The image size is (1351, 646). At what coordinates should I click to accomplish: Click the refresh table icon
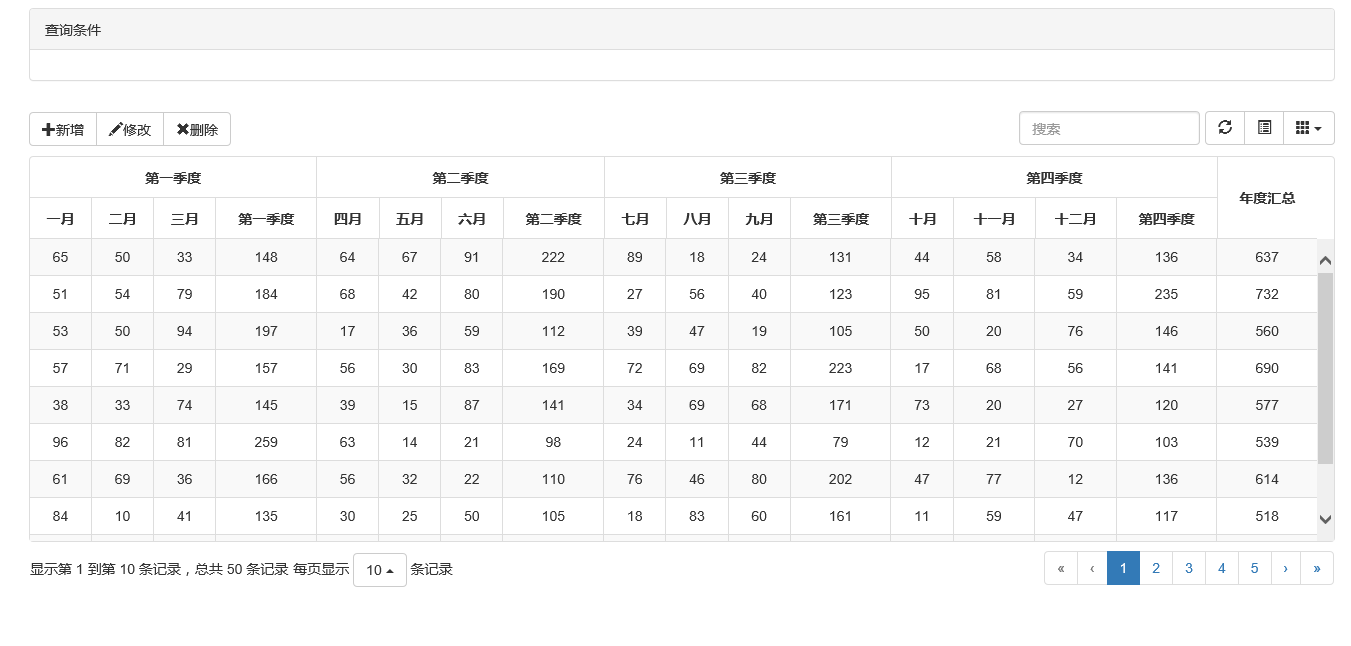pyautogui.click(x=1224, y=128)
